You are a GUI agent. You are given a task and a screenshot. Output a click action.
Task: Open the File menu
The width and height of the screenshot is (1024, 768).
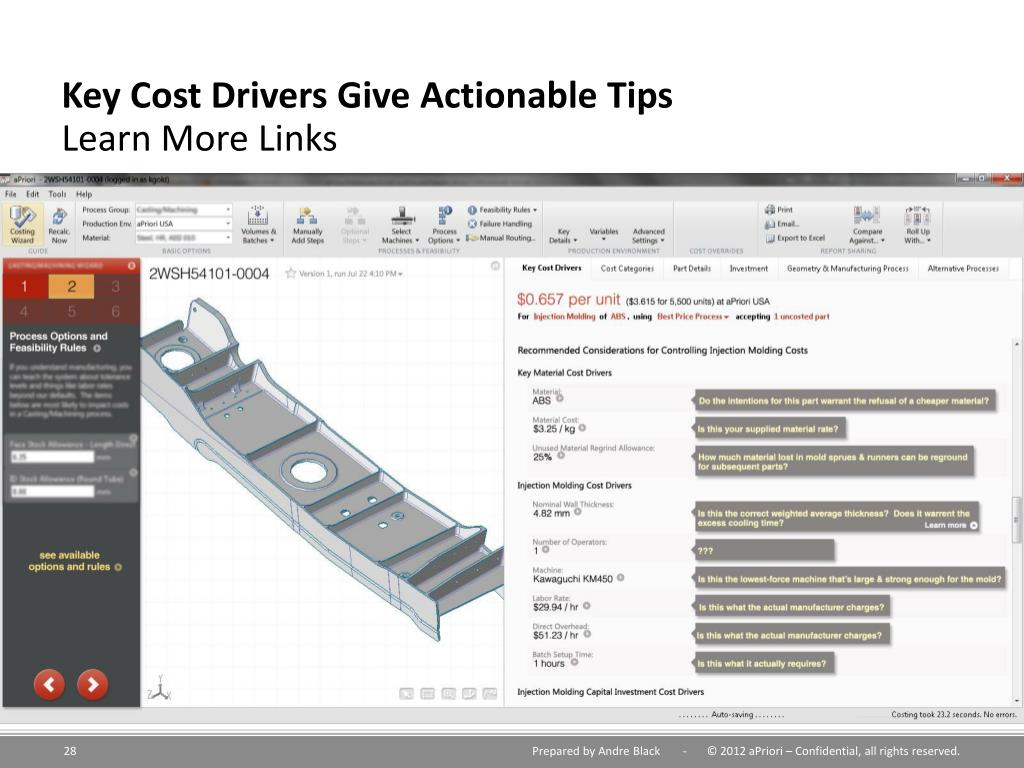tap(10, 194)
